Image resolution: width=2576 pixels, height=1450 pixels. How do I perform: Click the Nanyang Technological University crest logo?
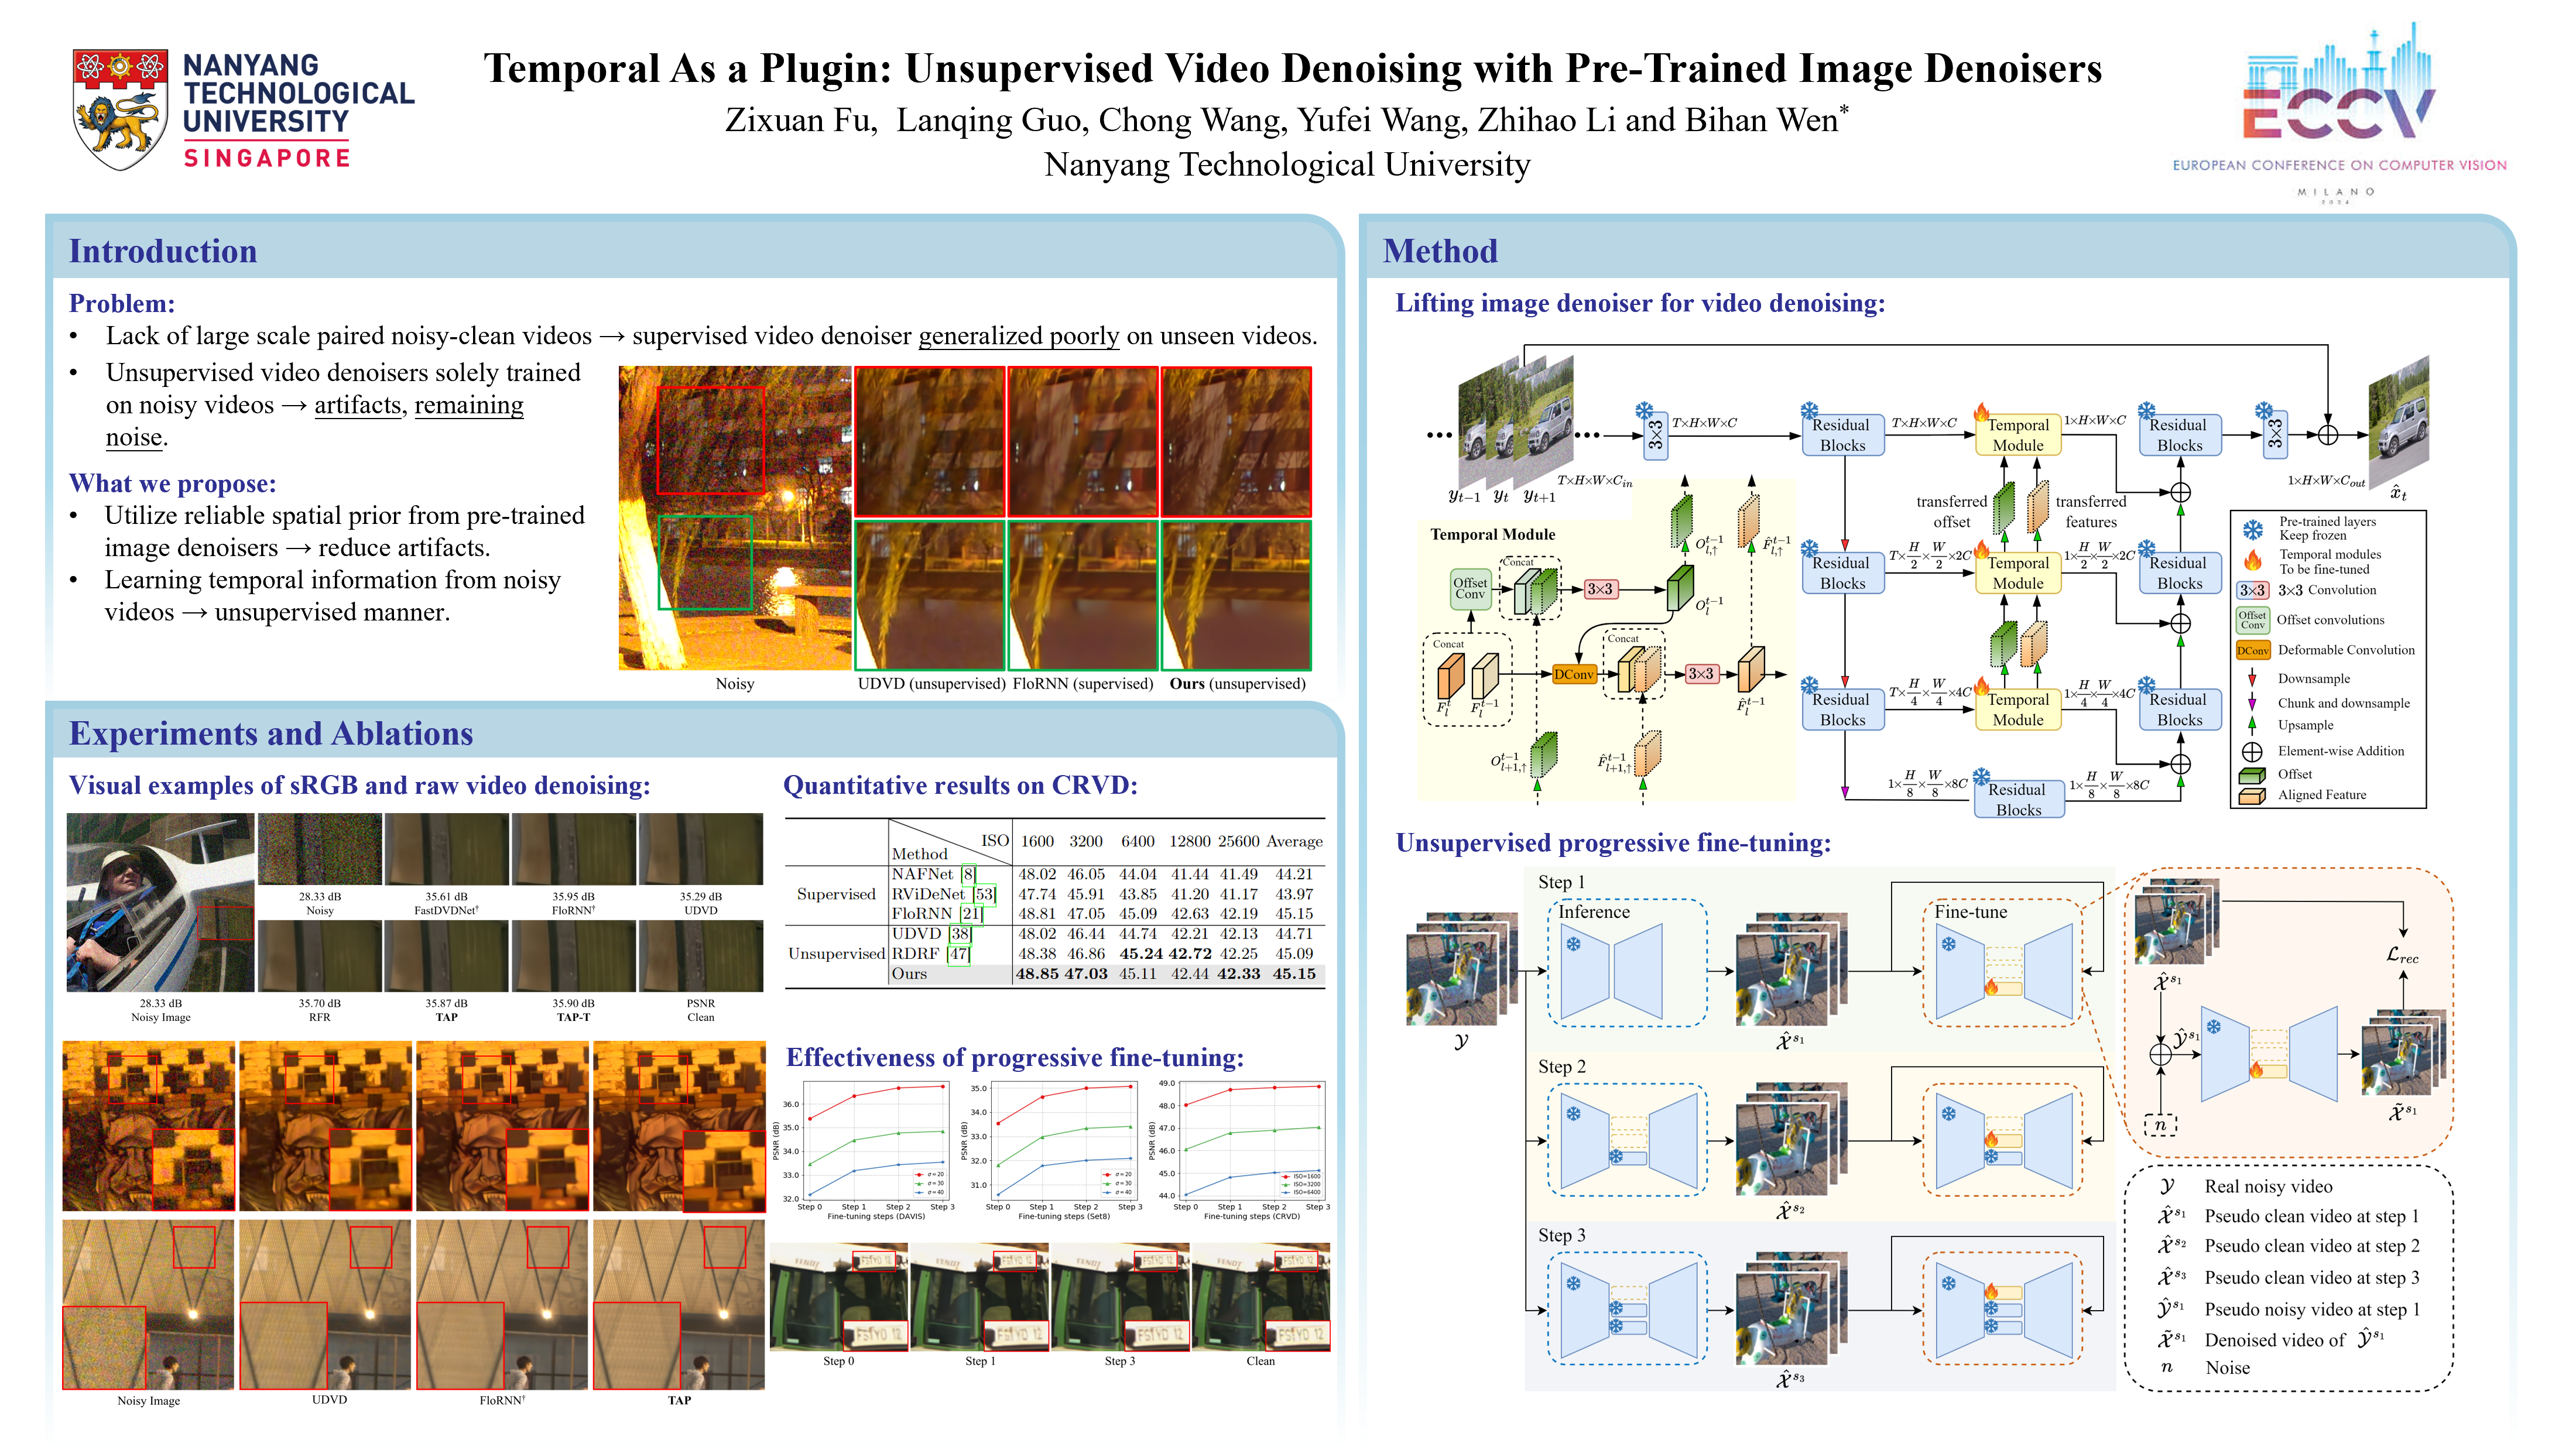point(119,109)
